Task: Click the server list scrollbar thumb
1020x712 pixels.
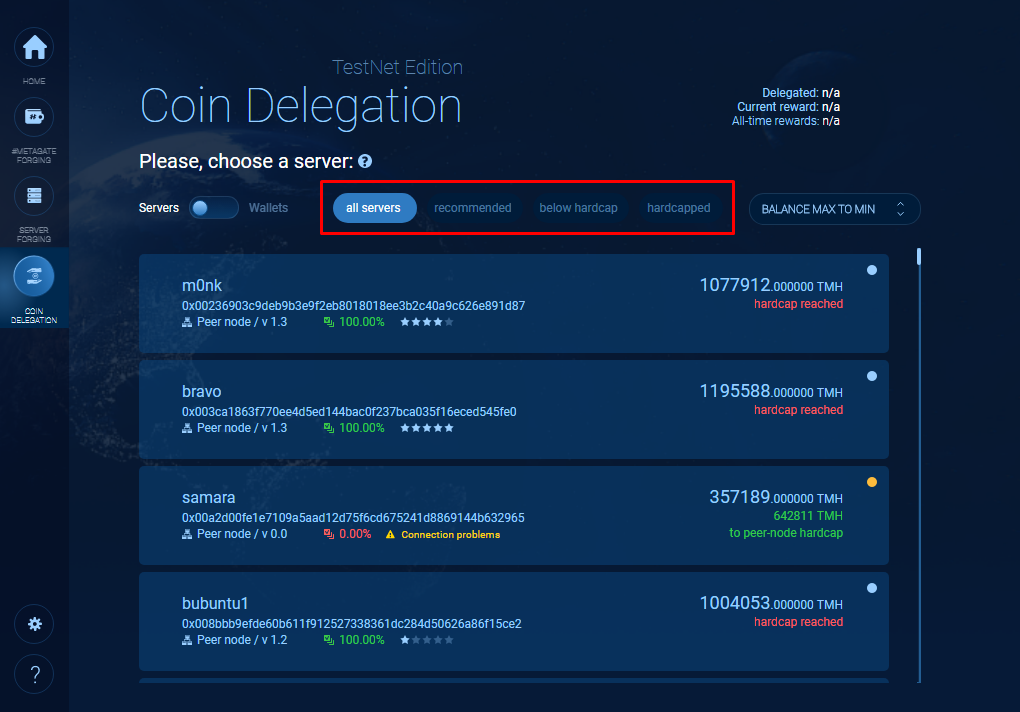Action: pos(919,256)
